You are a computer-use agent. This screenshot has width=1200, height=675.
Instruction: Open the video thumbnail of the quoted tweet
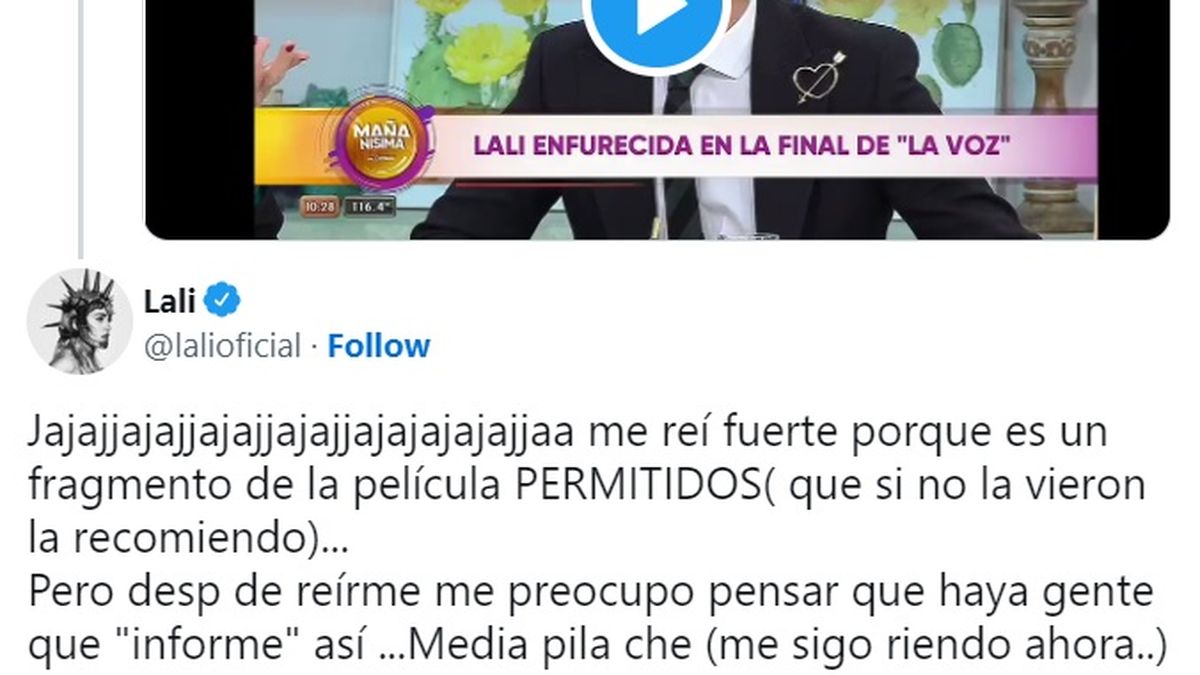657,119
